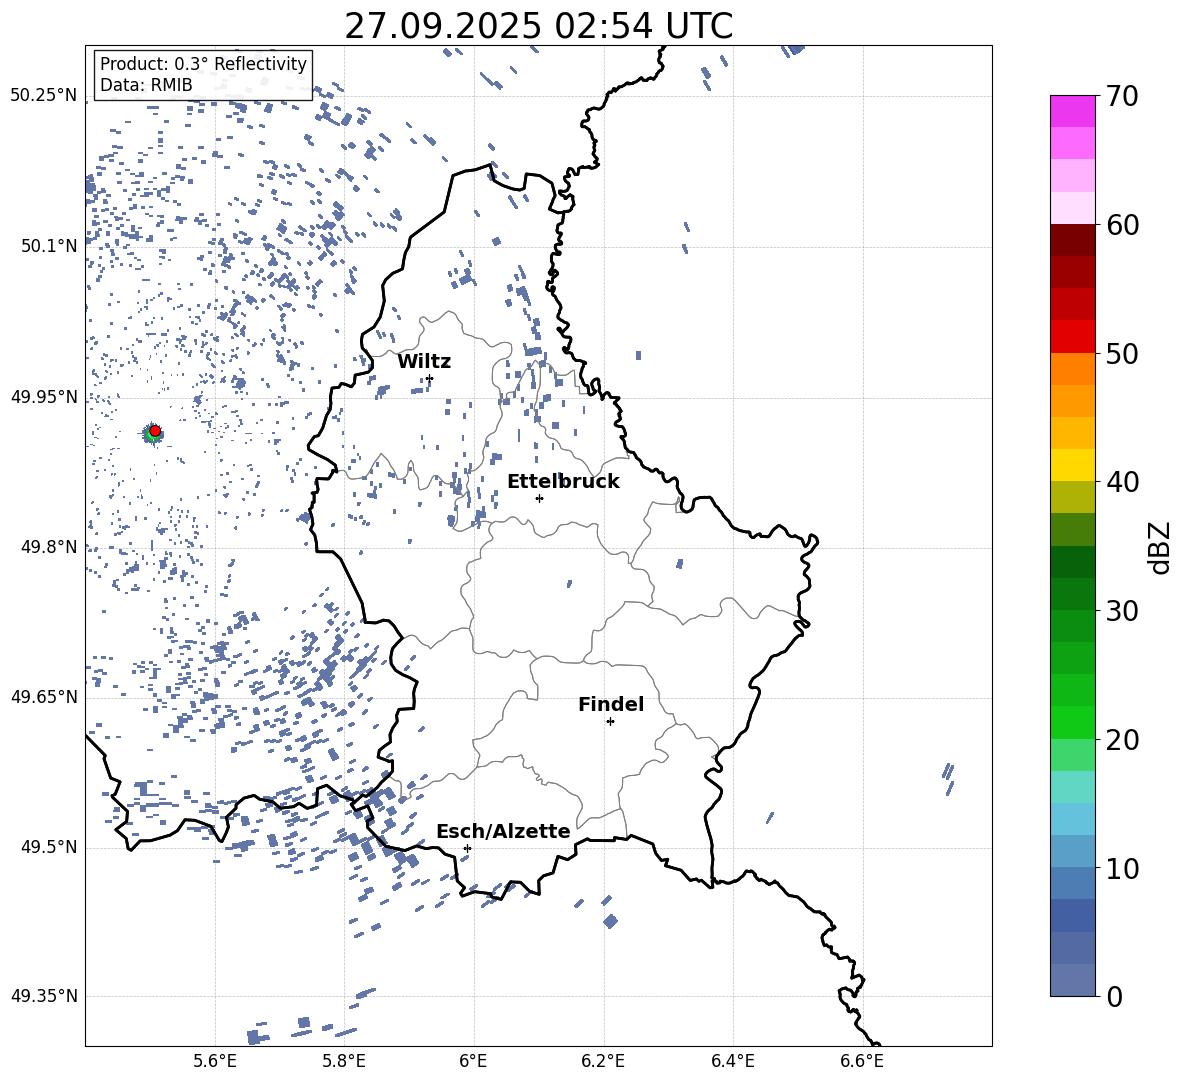Click the Ettelbruck cross marker
This screenshot has height=1081, width=1184.
539,498
